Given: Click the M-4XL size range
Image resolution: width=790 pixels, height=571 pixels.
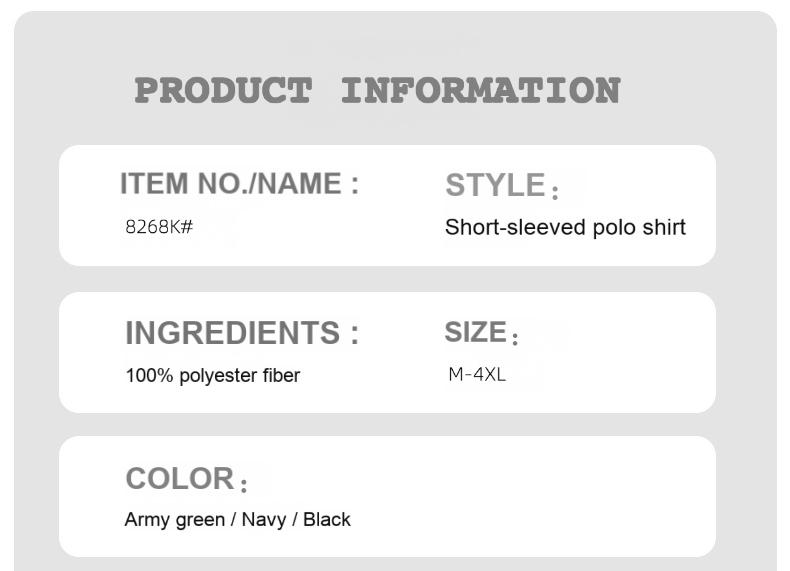Looking at the screenshot, I should [477, 375].
